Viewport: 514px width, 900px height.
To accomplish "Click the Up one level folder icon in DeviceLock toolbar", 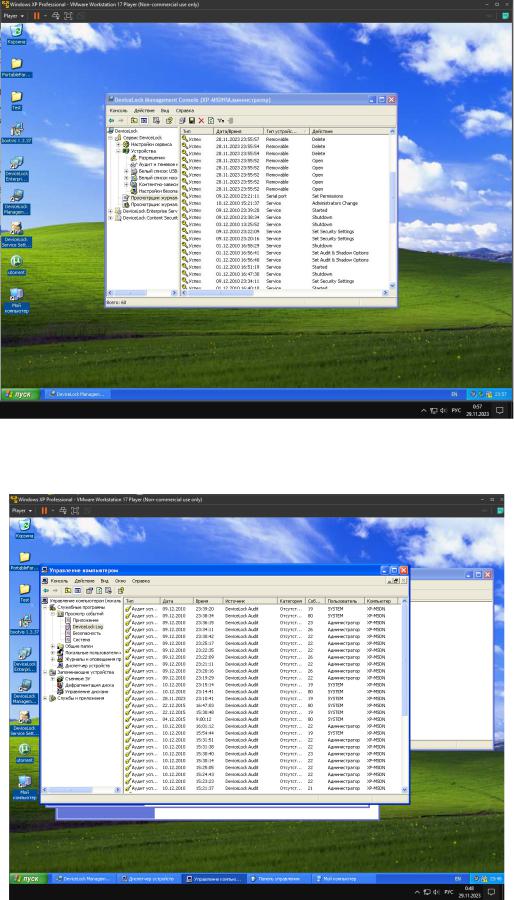I will [134, 121].
